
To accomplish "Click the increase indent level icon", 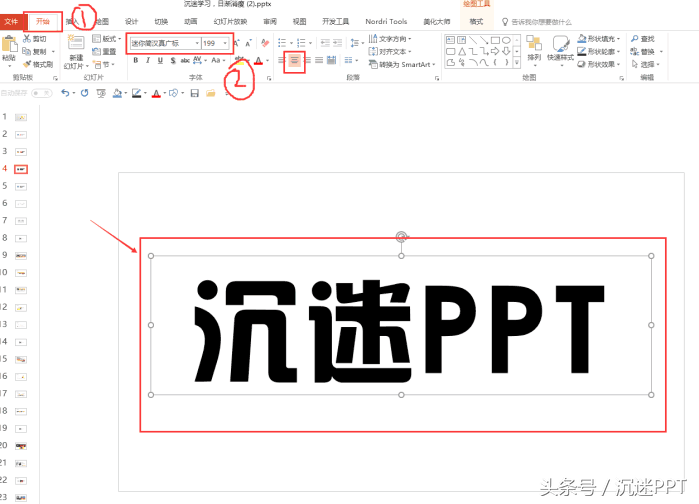I will (x=337, y=43).
